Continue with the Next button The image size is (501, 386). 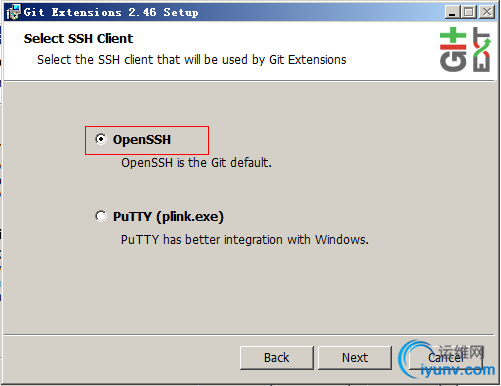click(355, 358)
